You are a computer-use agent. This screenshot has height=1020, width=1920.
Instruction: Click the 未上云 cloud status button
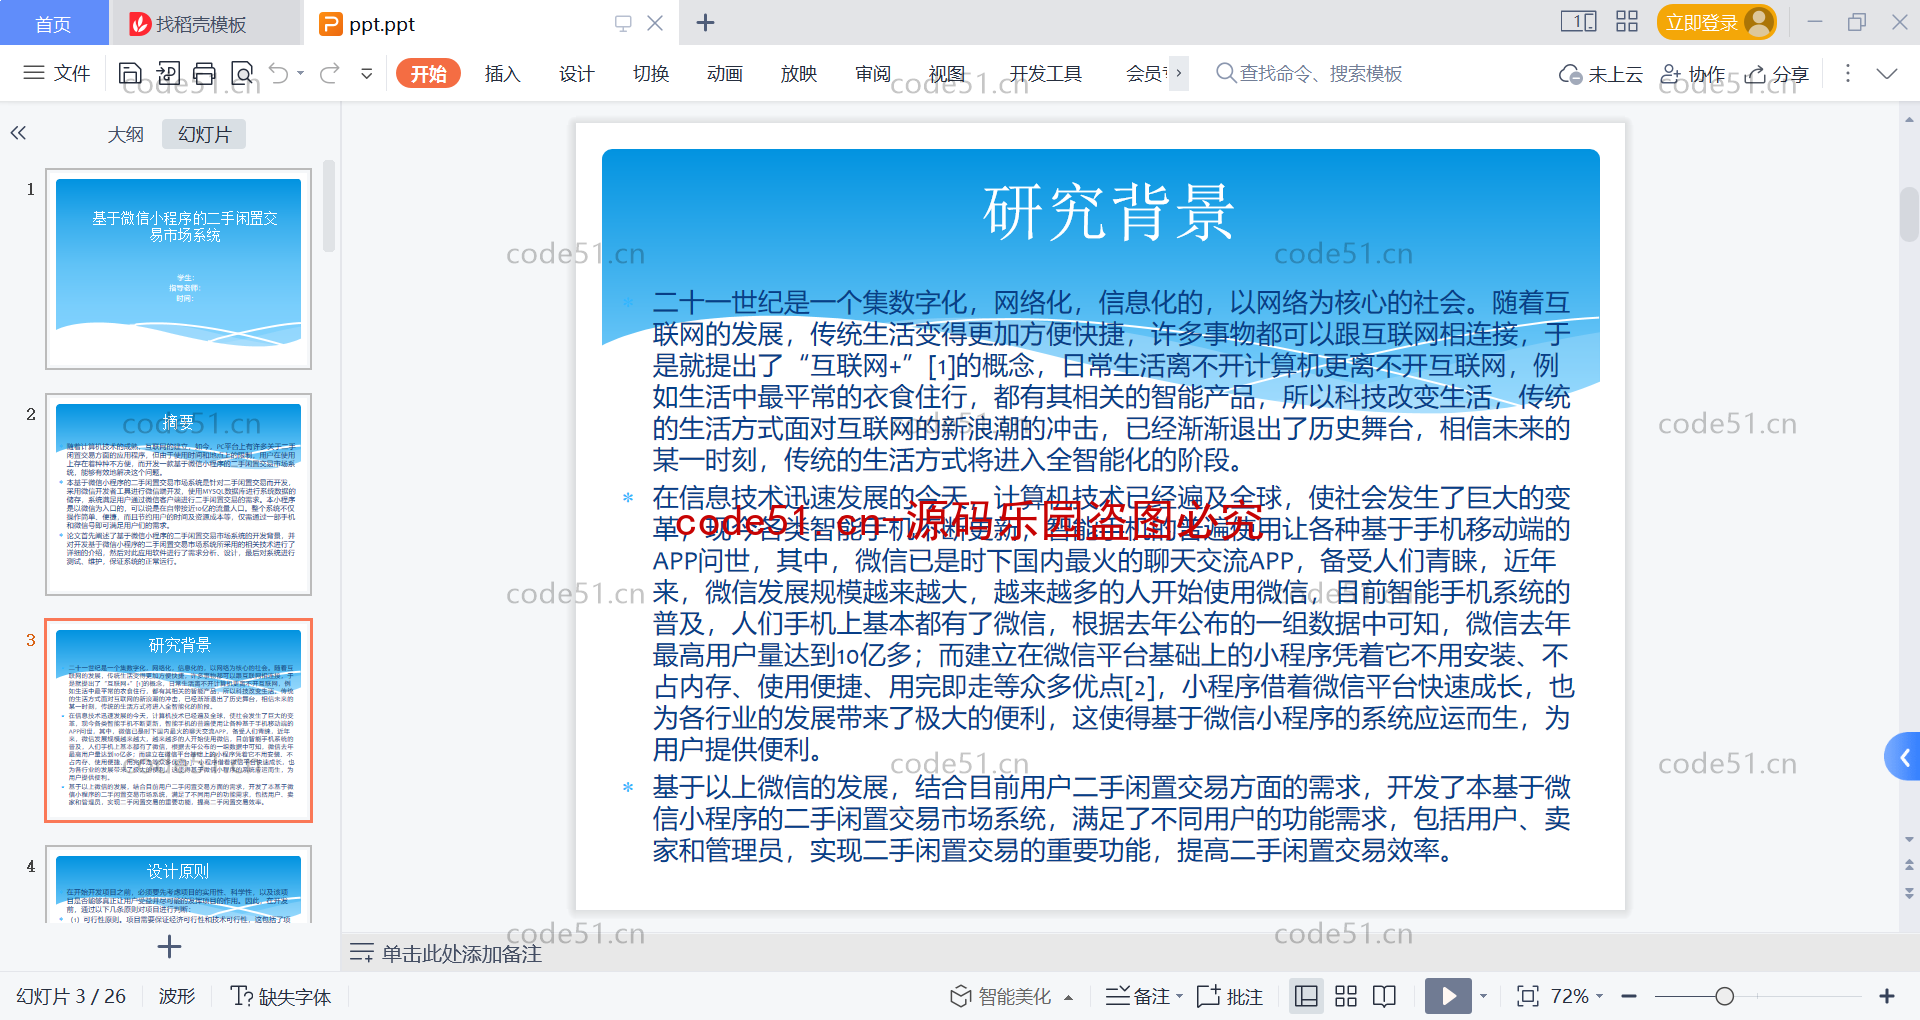[1600, 74]
